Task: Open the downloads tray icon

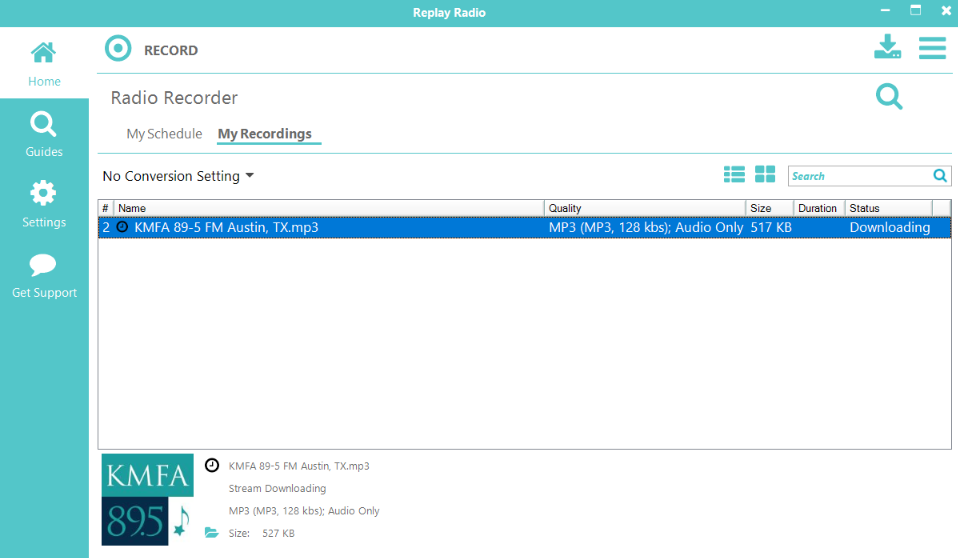Action: click(887, 47)
